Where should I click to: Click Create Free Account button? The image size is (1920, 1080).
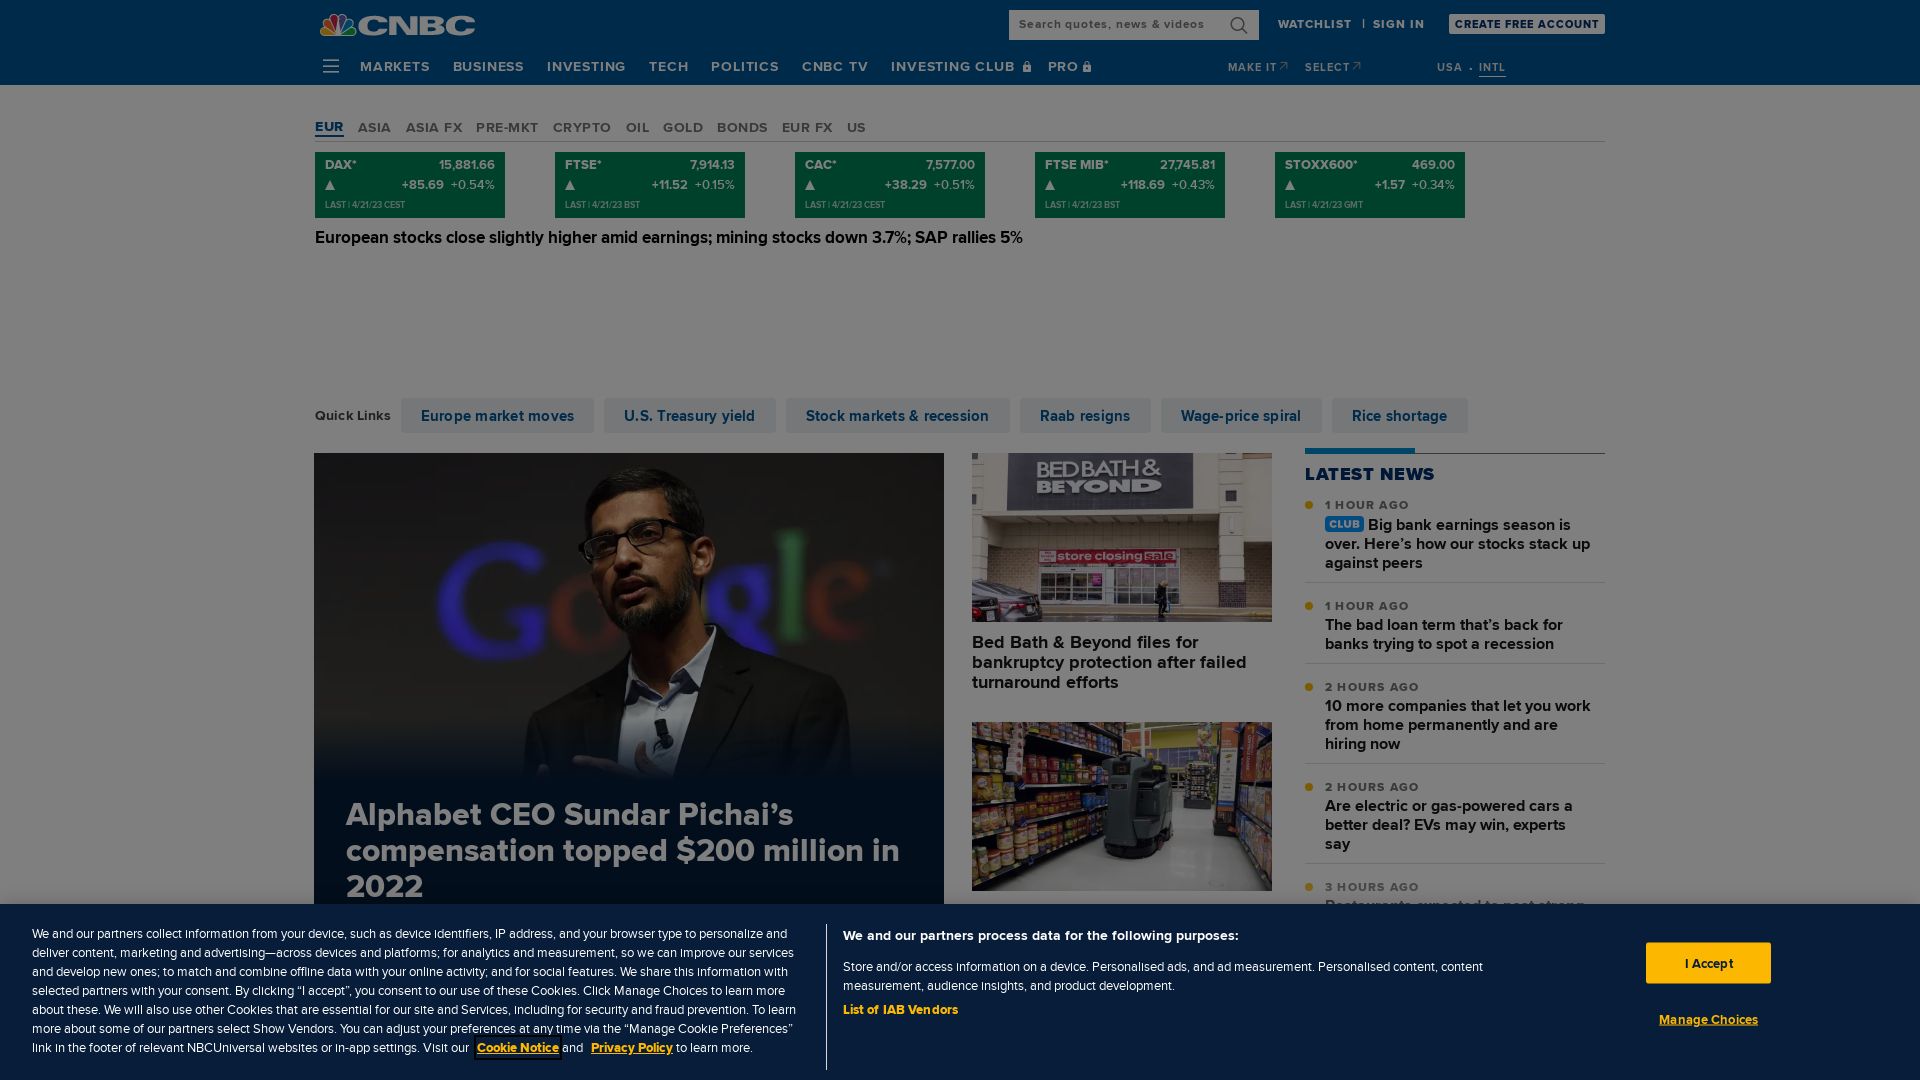pos(1526,24)
